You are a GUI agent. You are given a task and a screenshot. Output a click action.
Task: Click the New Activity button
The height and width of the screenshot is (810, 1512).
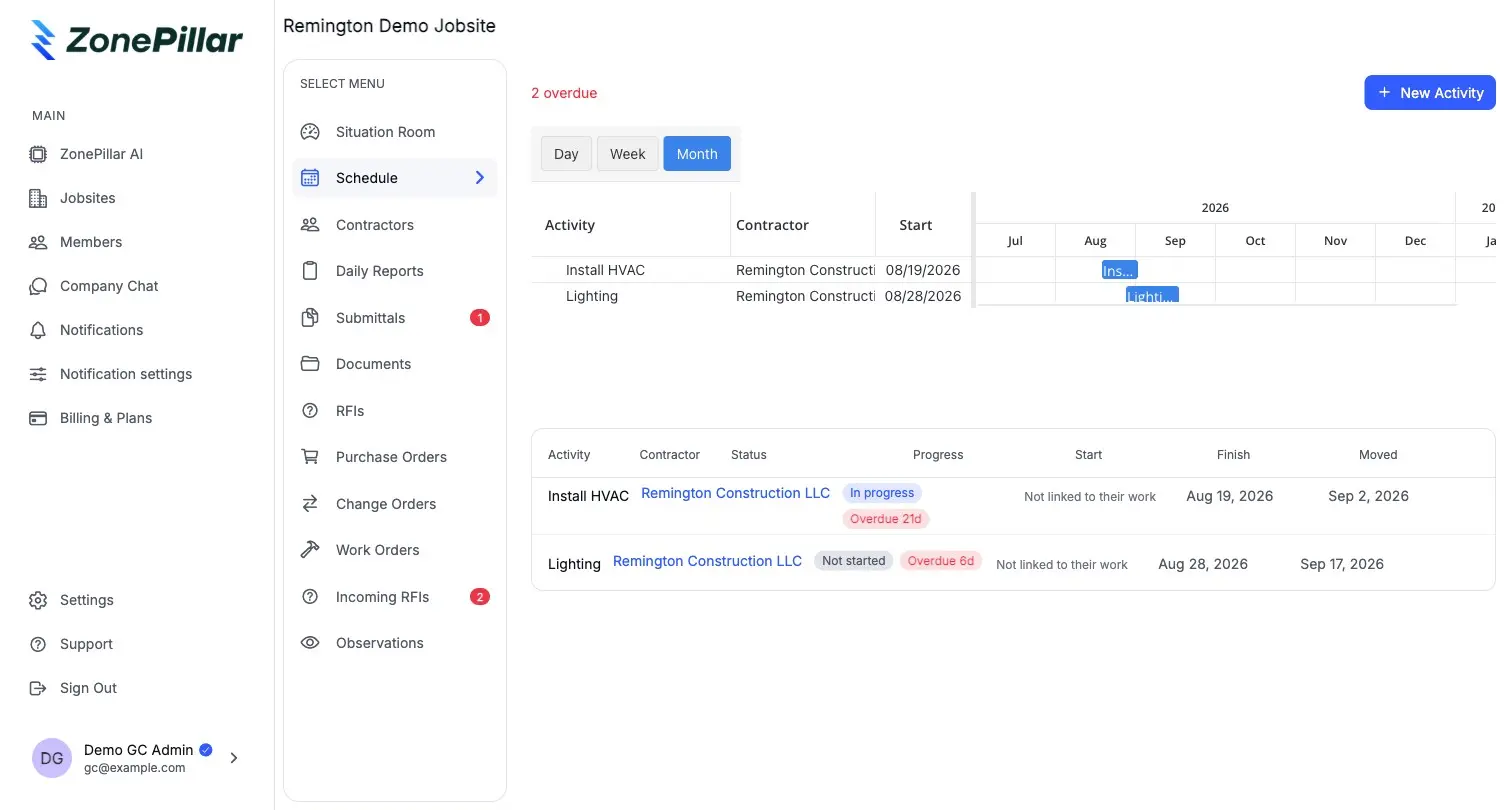1430,93
